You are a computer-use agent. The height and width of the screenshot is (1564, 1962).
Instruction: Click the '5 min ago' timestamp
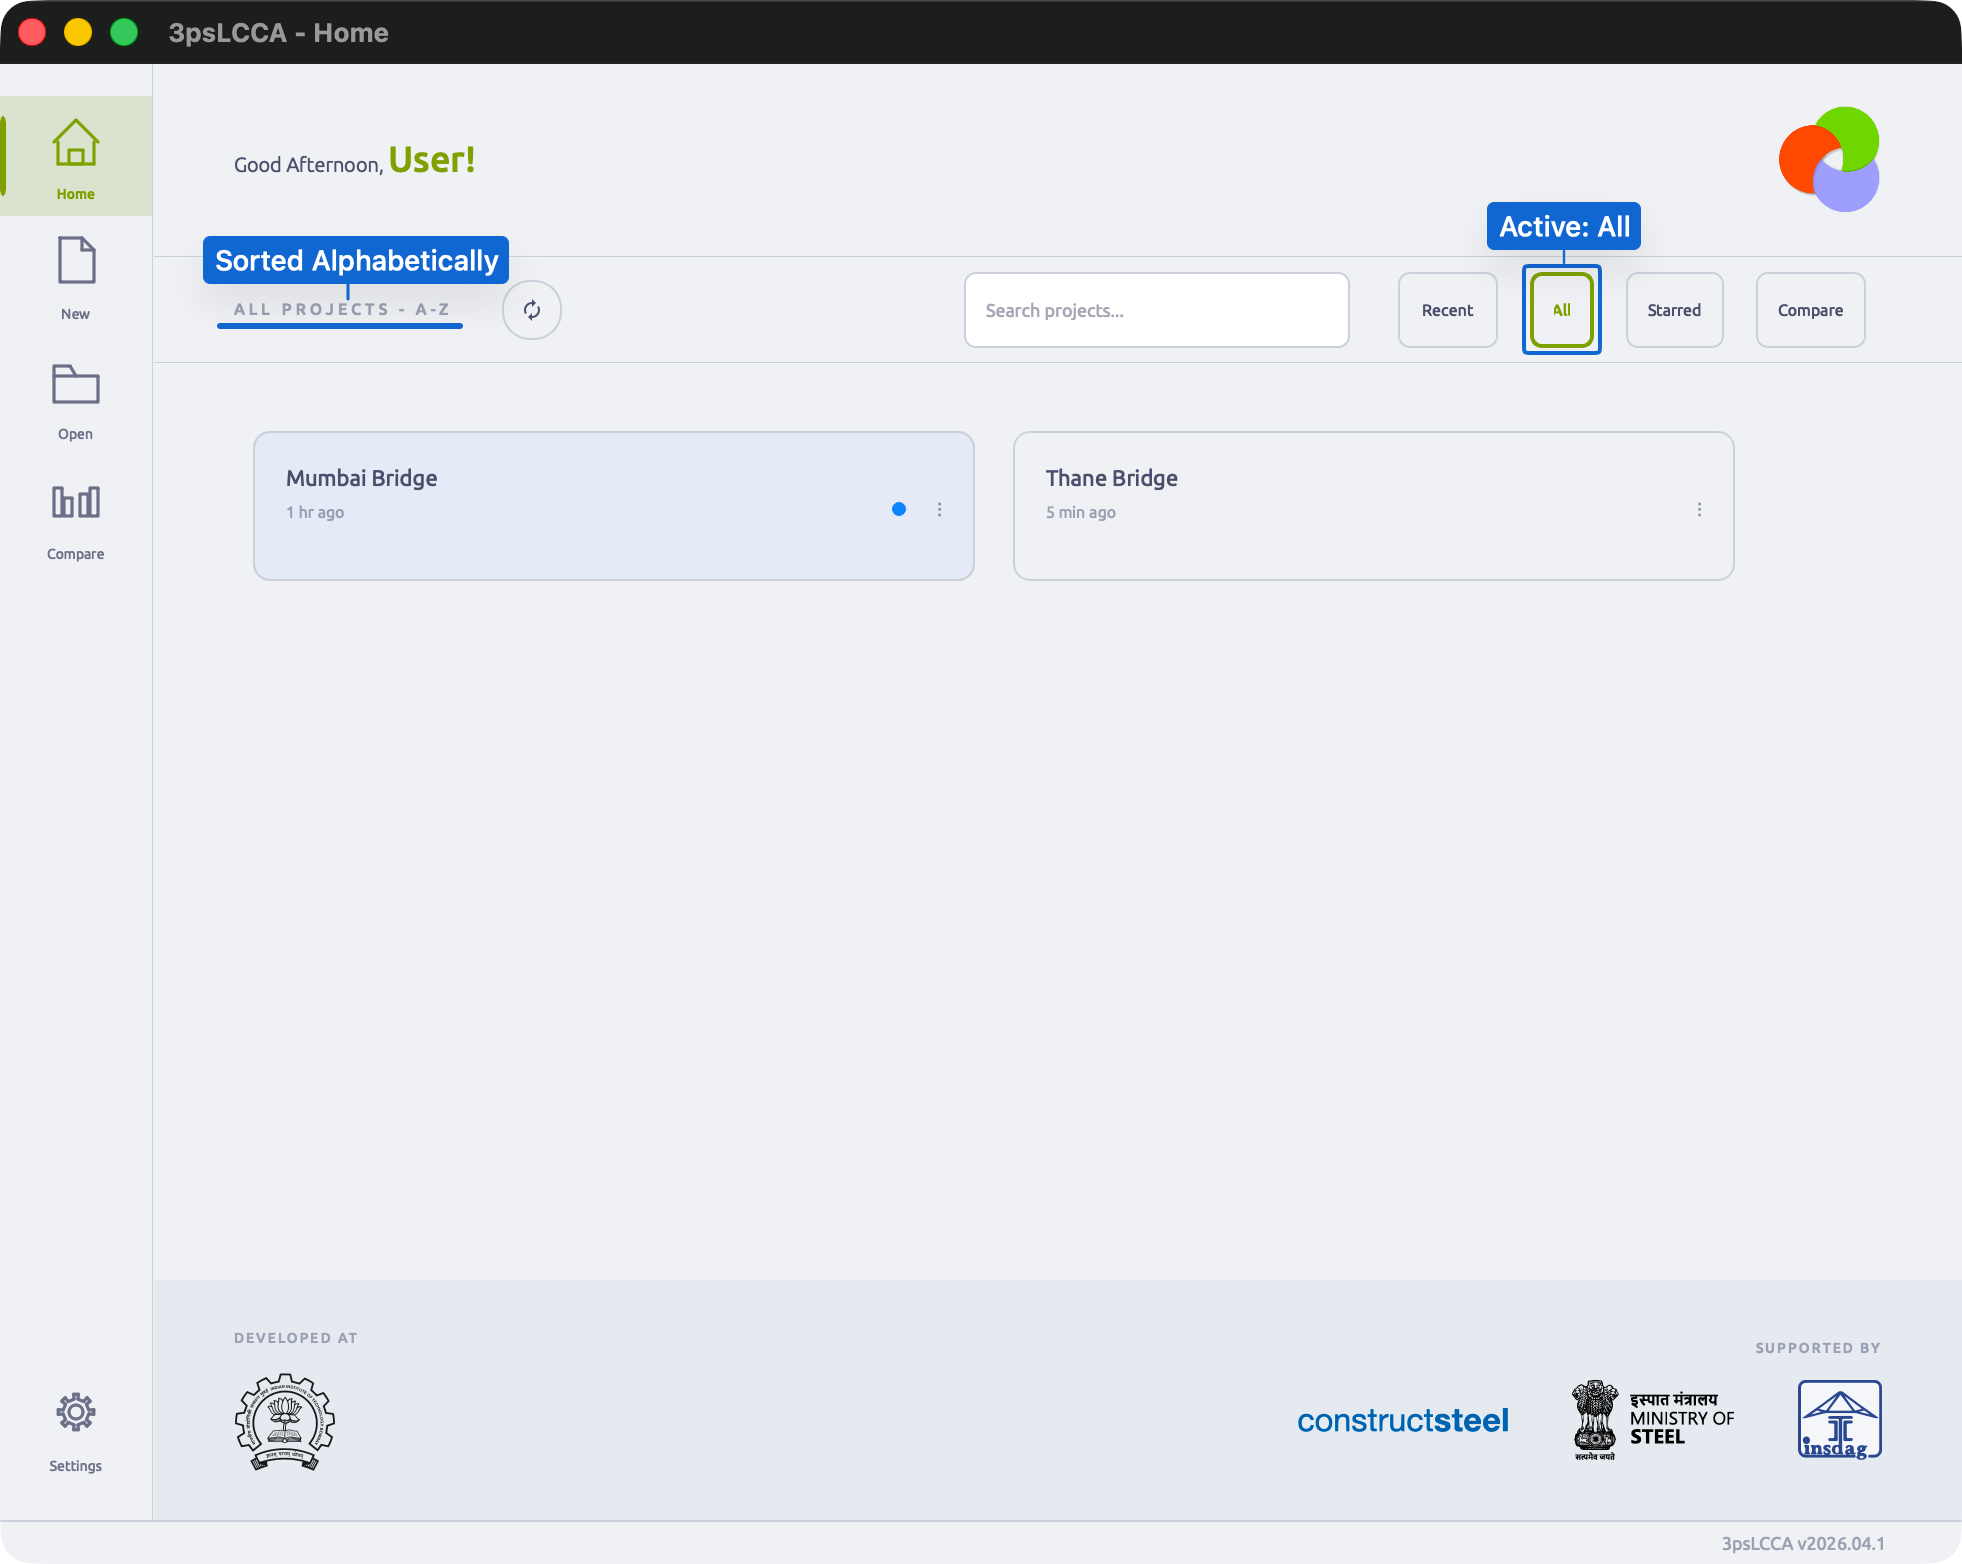1081,512
